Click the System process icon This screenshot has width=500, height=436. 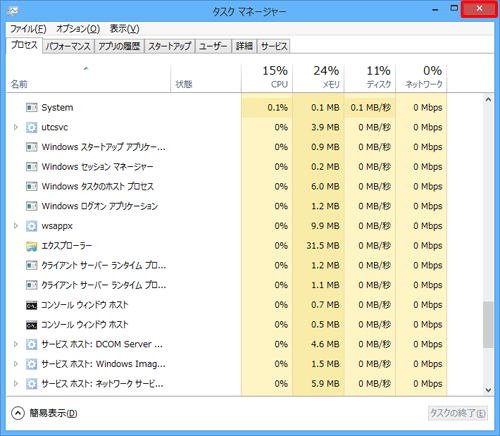(31, 108)
